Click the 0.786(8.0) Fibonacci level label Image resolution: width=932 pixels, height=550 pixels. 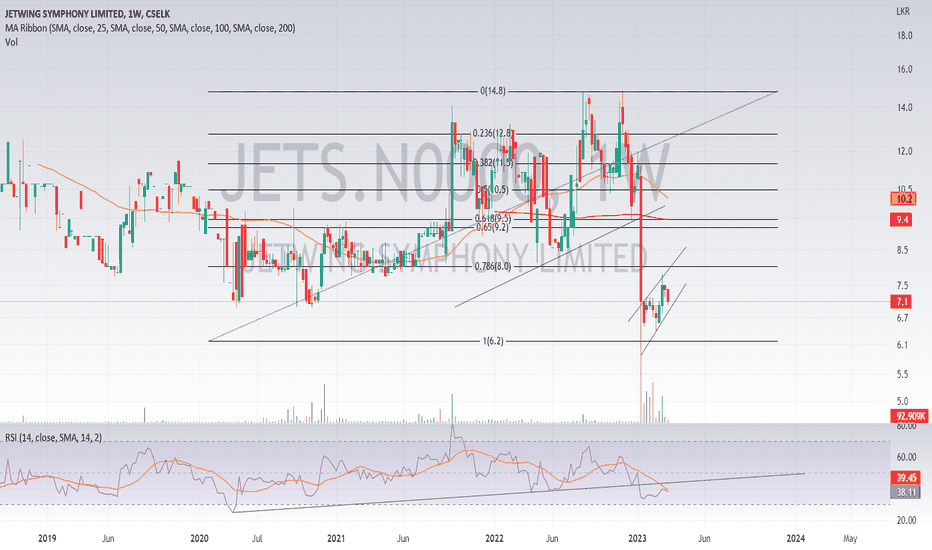coord(493,266)
